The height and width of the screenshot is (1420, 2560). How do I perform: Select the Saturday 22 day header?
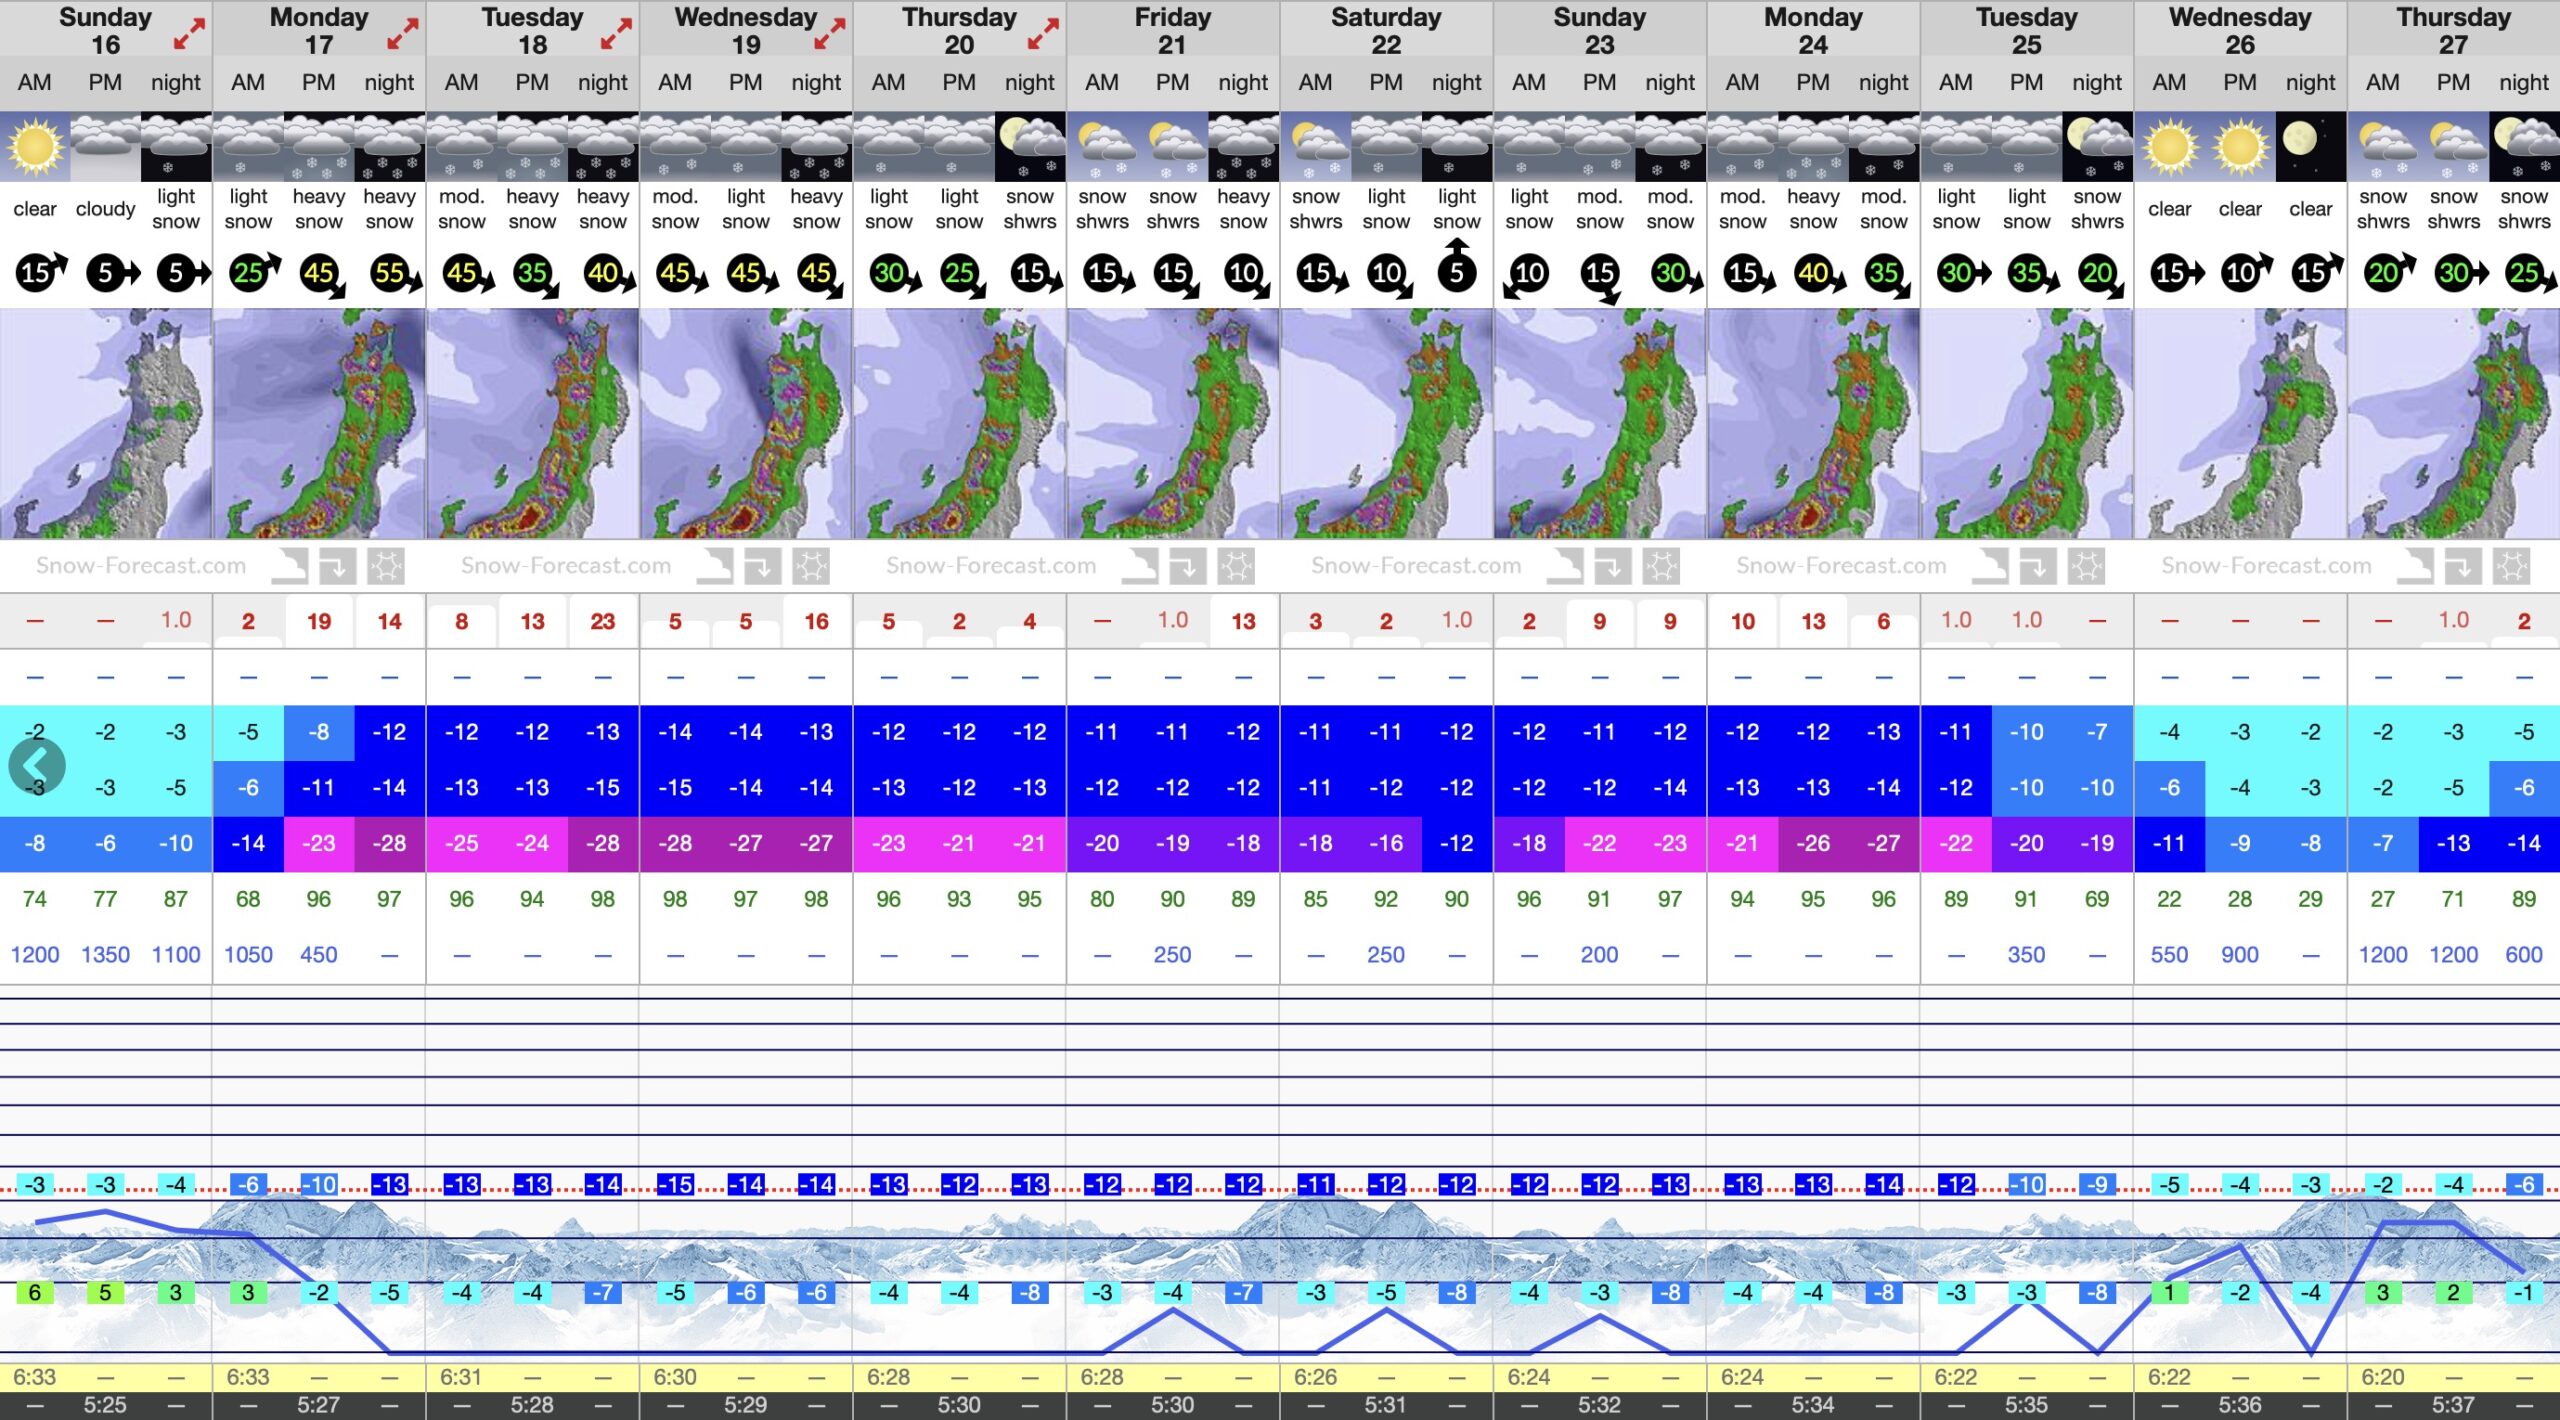[x=1386, y=30]
